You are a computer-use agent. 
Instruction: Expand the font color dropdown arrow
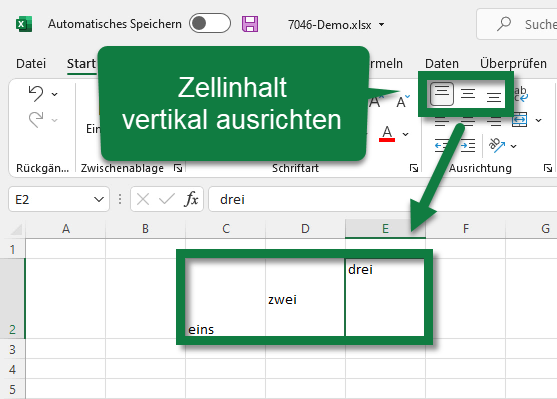coord(405,134)
